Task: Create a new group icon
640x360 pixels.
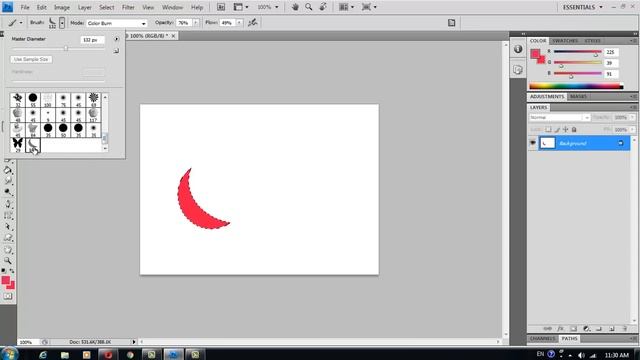Action: [599, 329]
